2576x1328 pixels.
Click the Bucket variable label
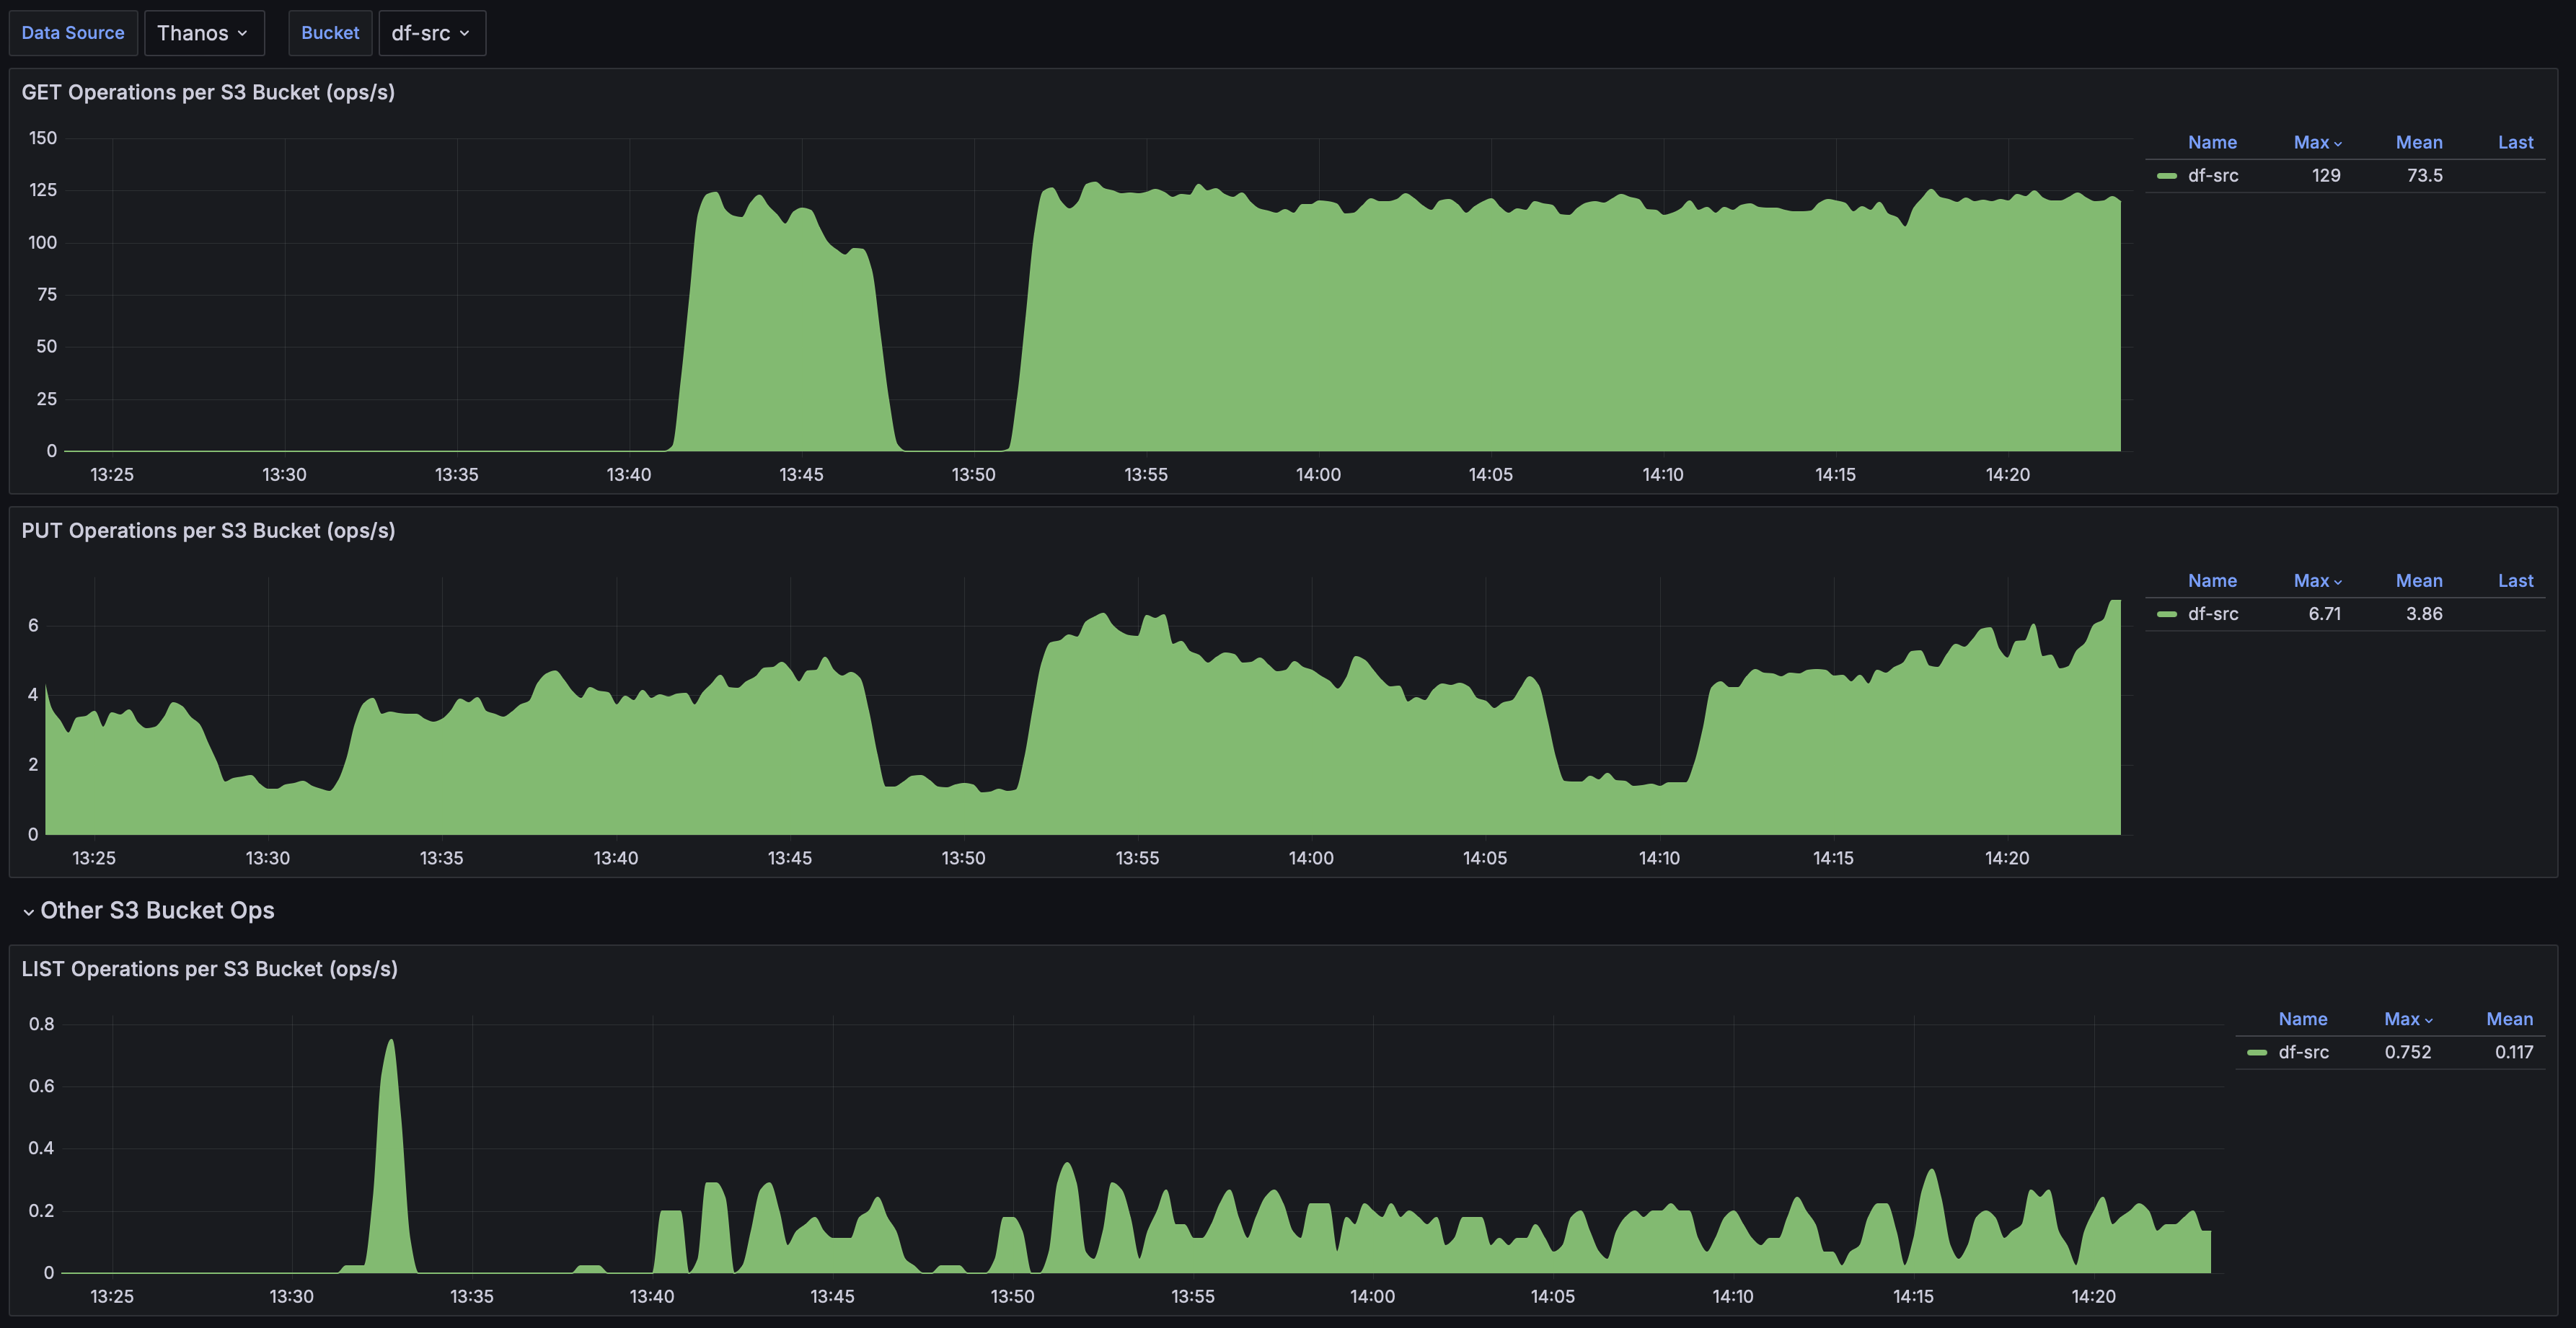(x=329, y=33)
